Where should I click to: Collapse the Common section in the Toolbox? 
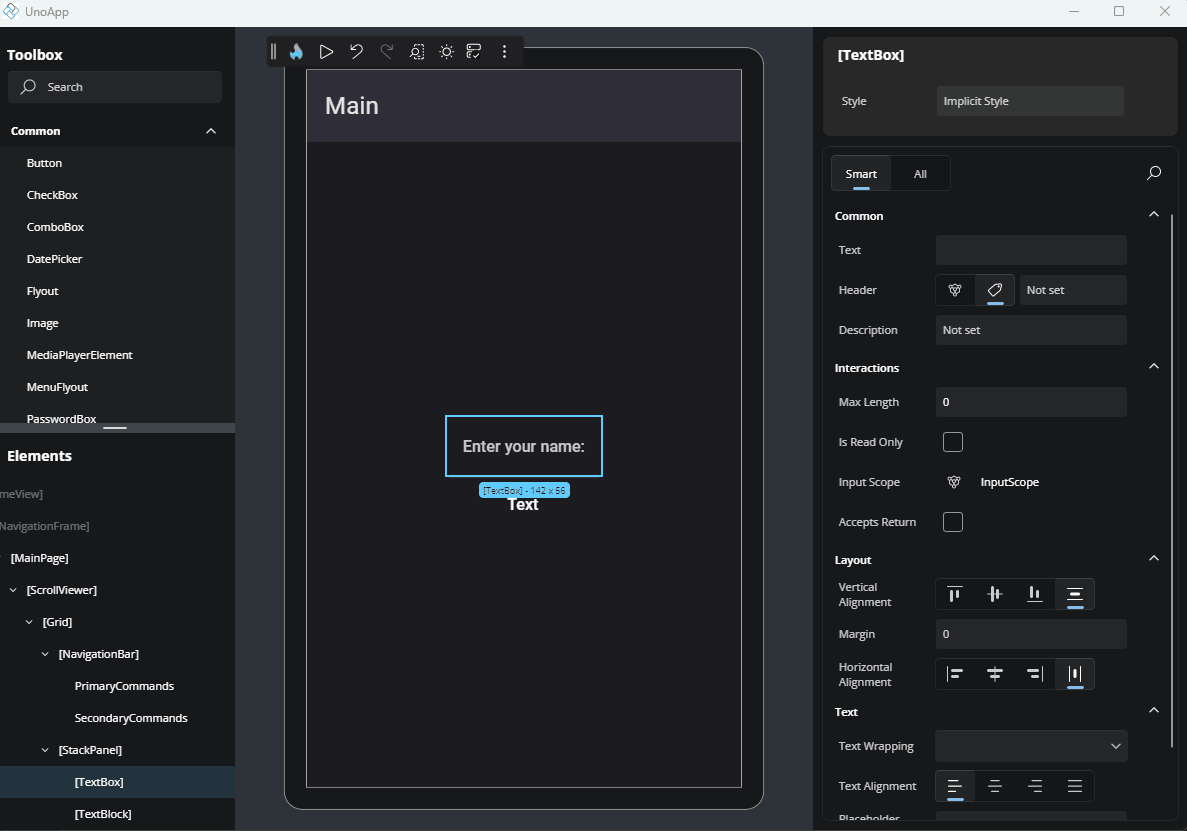pyautogui.click(x=210, y=131)
